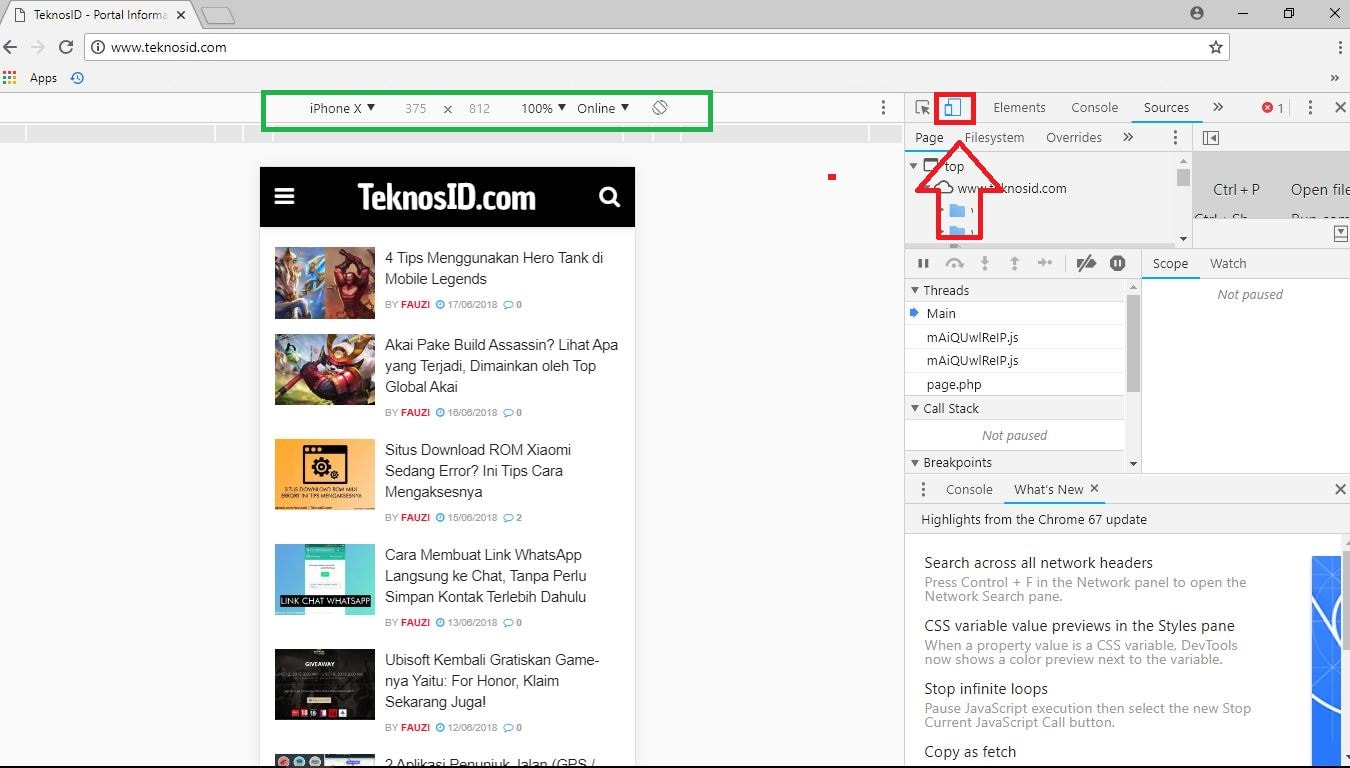1350x768 pixels.
Task: Activate the inspect element picker icon
Action: point(923,108)
